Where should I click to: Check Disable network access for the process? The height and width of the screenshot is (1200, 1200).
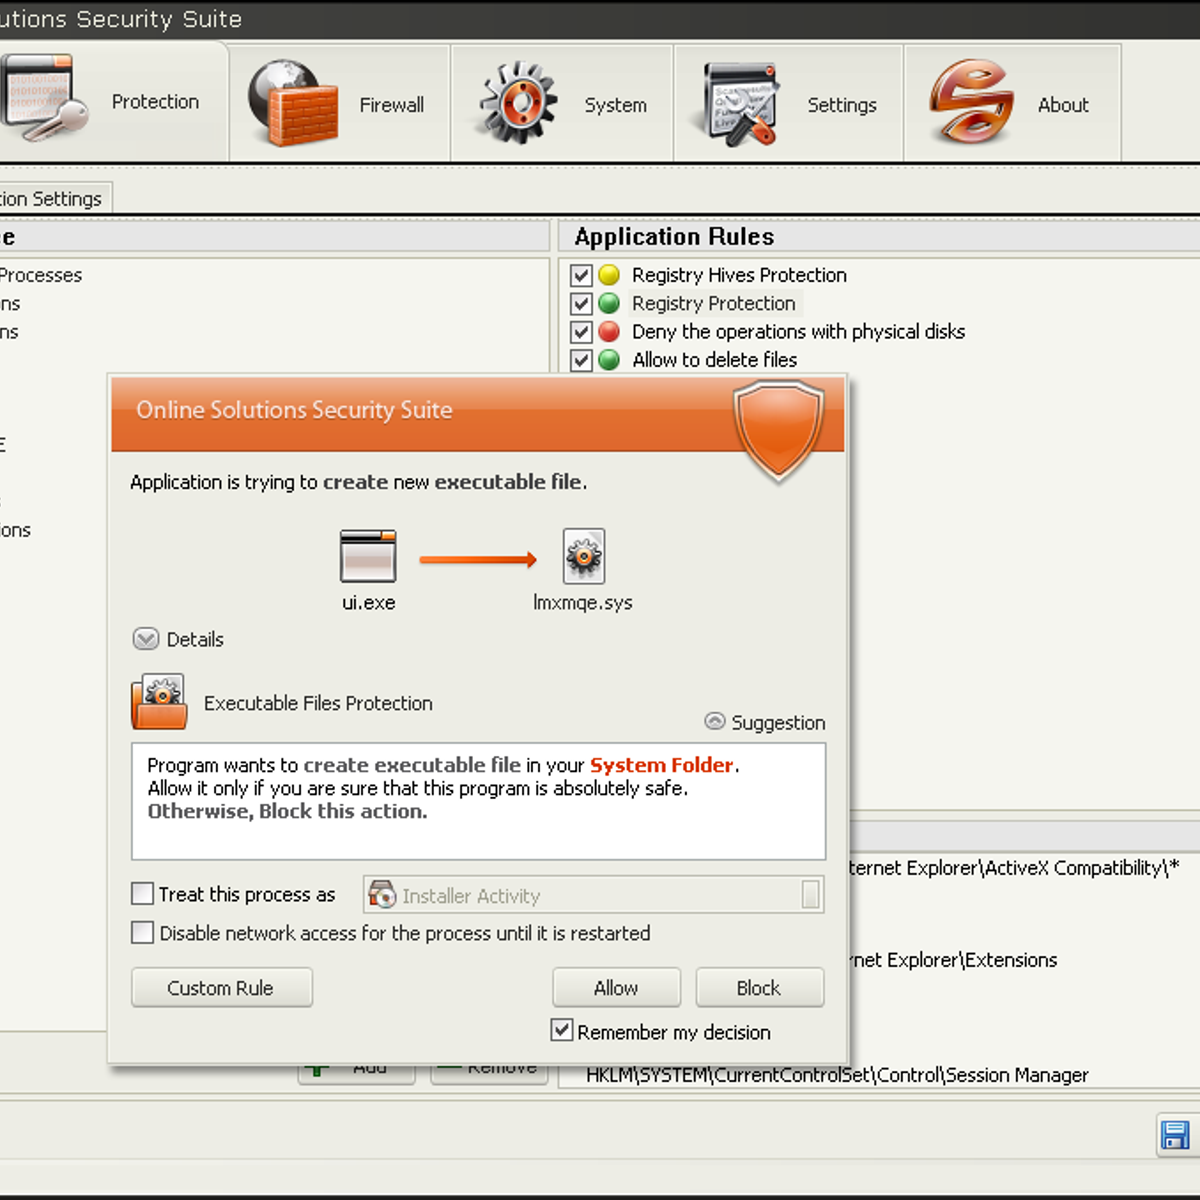(143, 932)
